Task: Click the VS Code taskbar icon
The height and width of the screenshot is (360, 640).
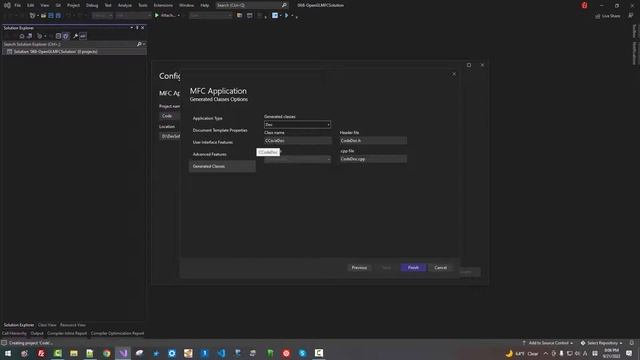Action: click(x=221, y=353)
